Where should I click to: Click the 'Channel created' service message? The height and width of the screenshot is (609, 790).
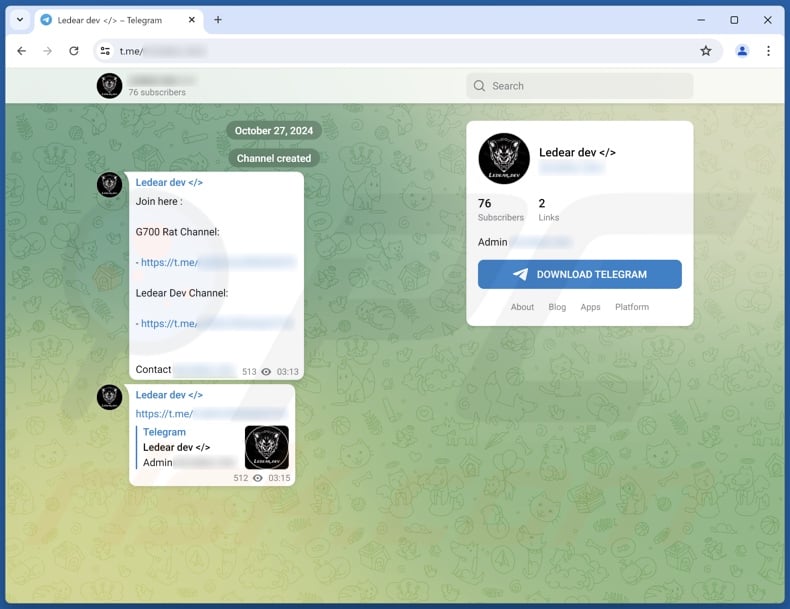point(274,158)
